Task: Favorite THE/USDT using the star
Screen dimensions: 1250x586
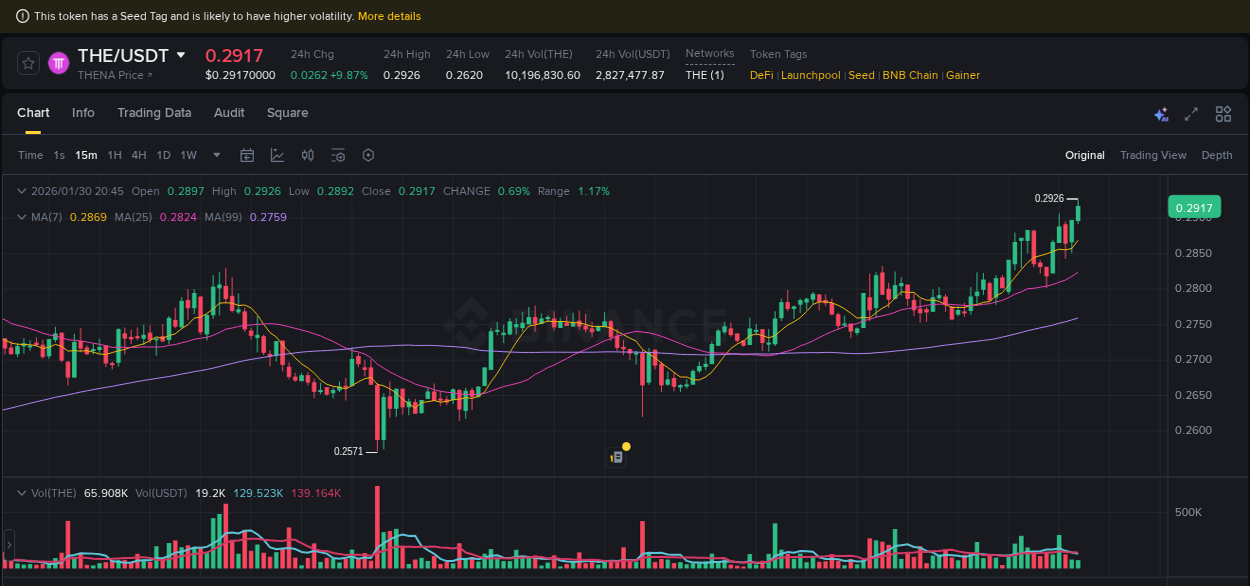Action: pyautogui.click(x=27, y=62)
